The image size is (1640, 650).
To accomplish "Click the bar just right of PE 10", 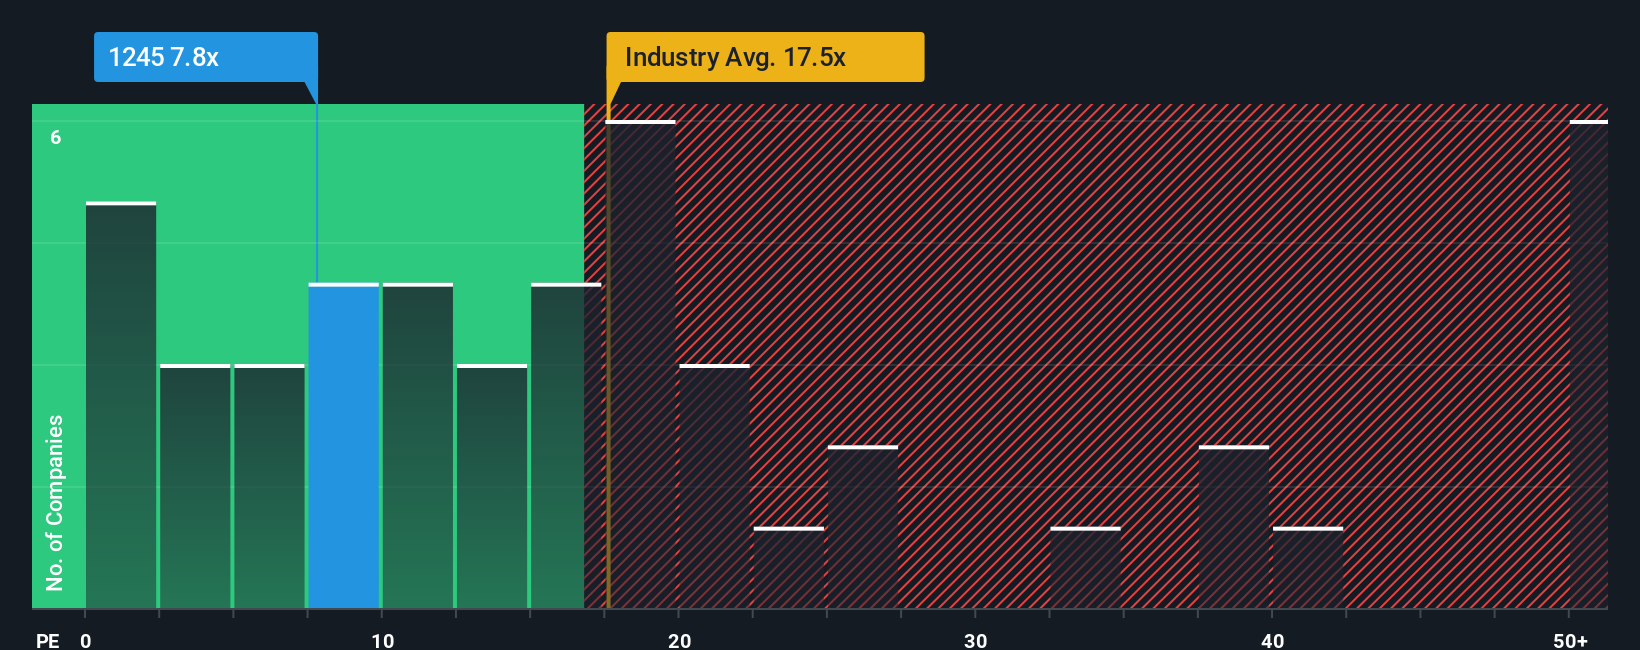I will click(418, 446).
